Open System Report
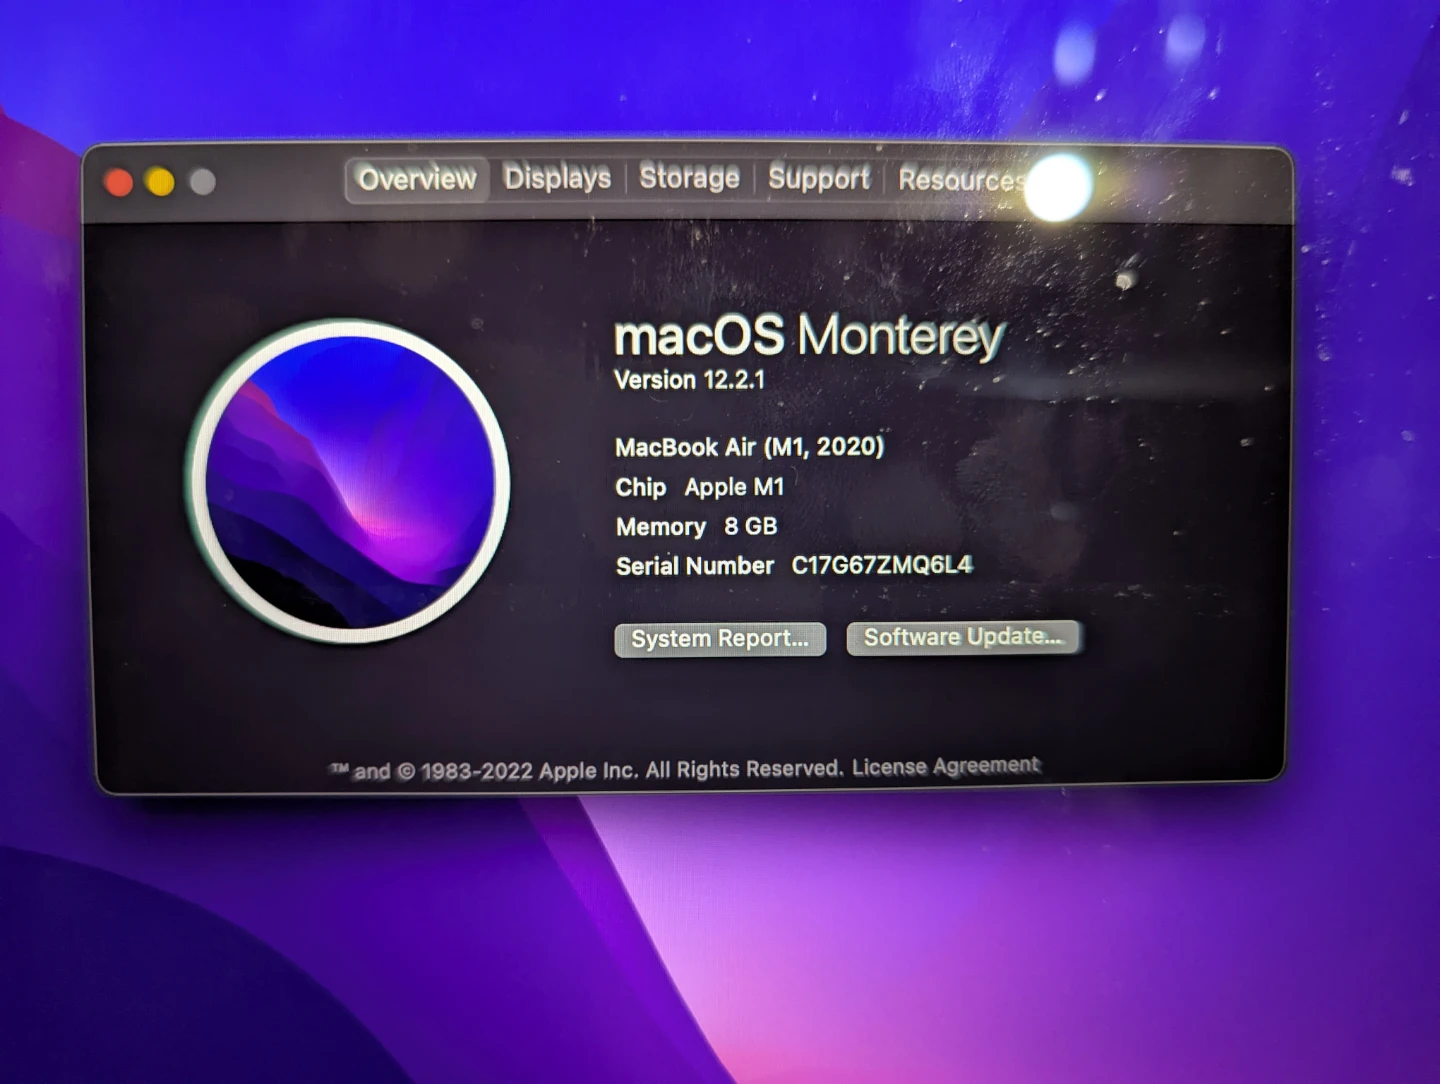The width and height of the screenshot is (1440, 1084). pos(720,639)
